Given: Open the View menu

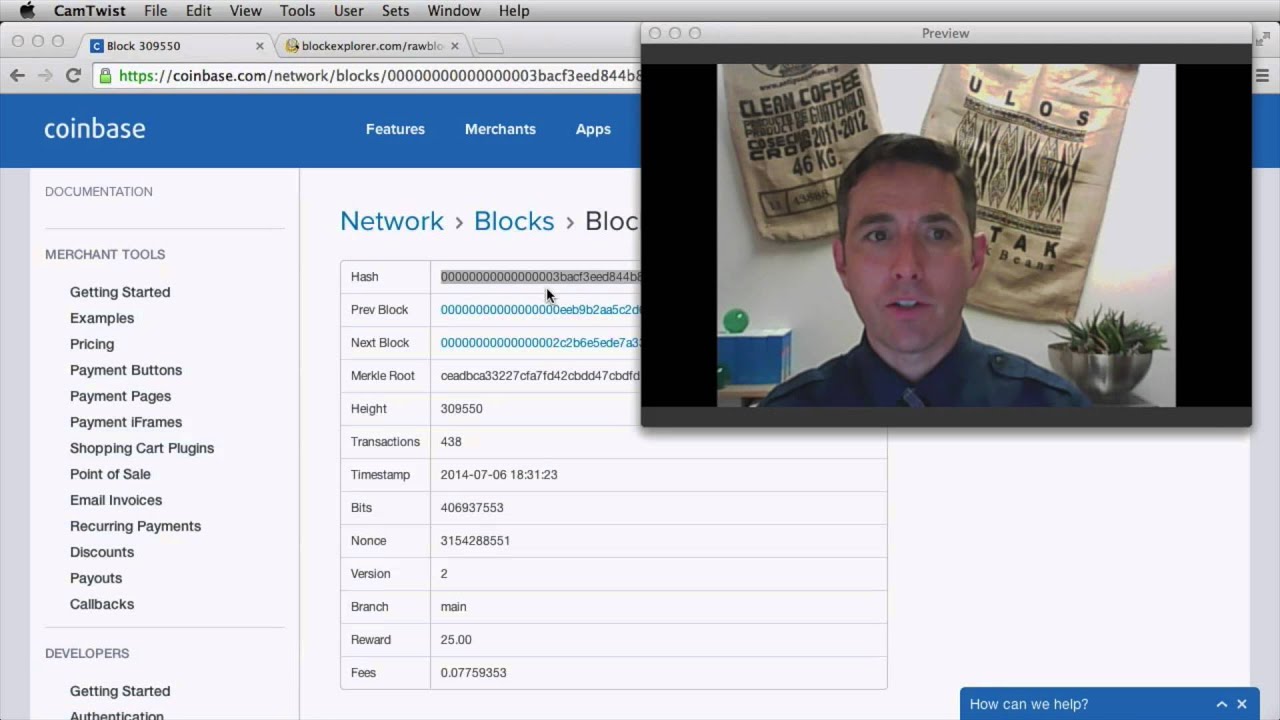Looking at the screenshot, I should 245,11.
